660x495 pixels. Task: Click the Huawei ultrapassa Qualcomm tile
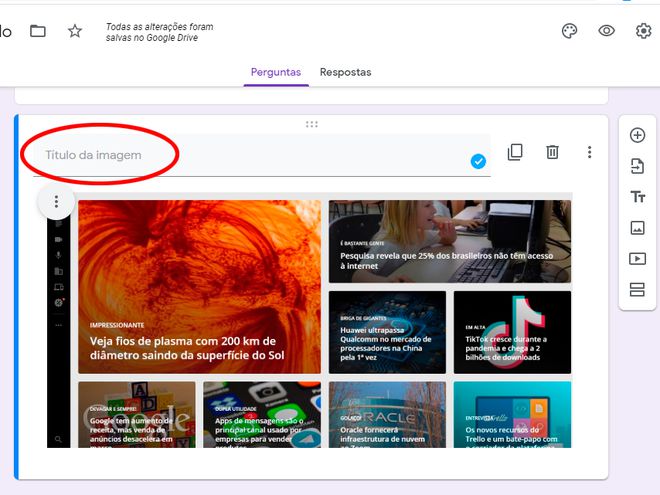[x=387, y=332]
